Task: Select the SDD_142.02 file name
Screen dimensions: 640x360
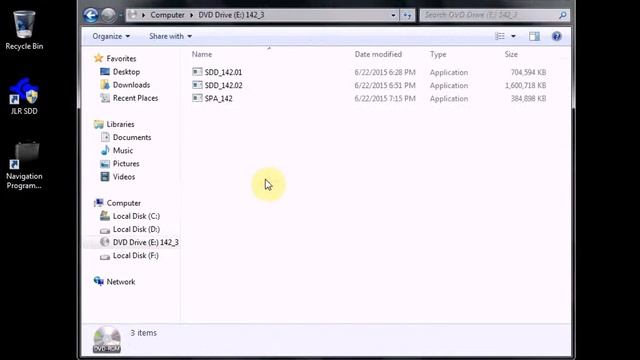Action: point(223,85)
